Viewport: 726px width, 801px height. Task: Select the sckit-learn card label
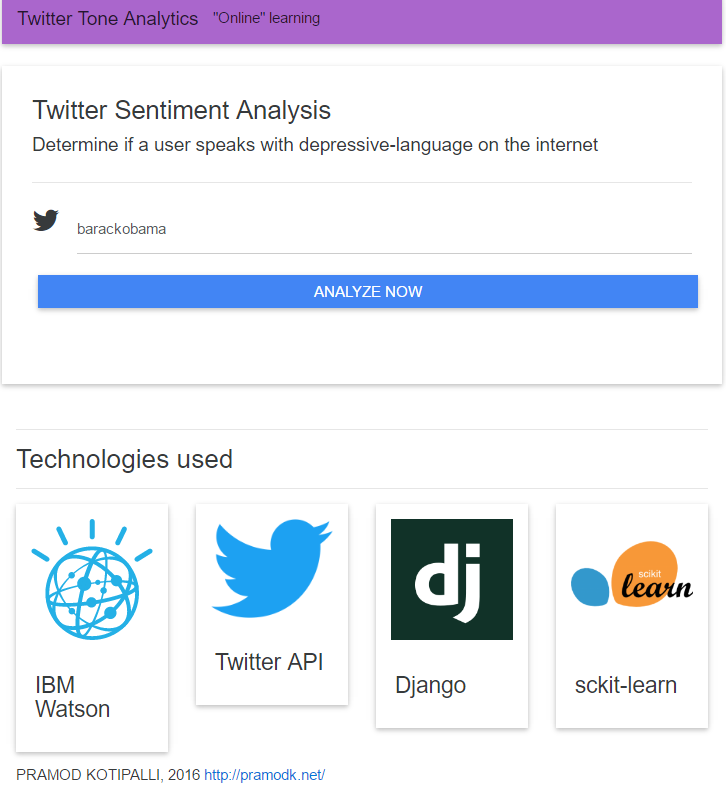(626, 685)
